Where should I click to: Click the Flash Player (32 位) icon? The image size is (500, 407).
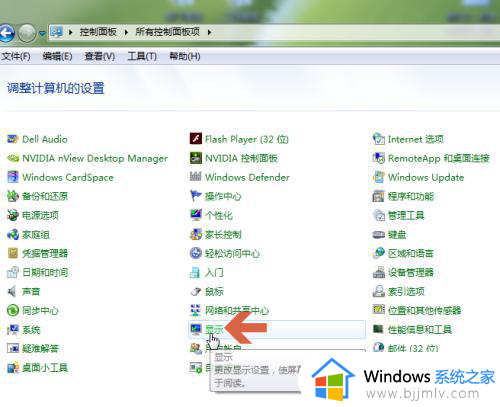[196, 139]
